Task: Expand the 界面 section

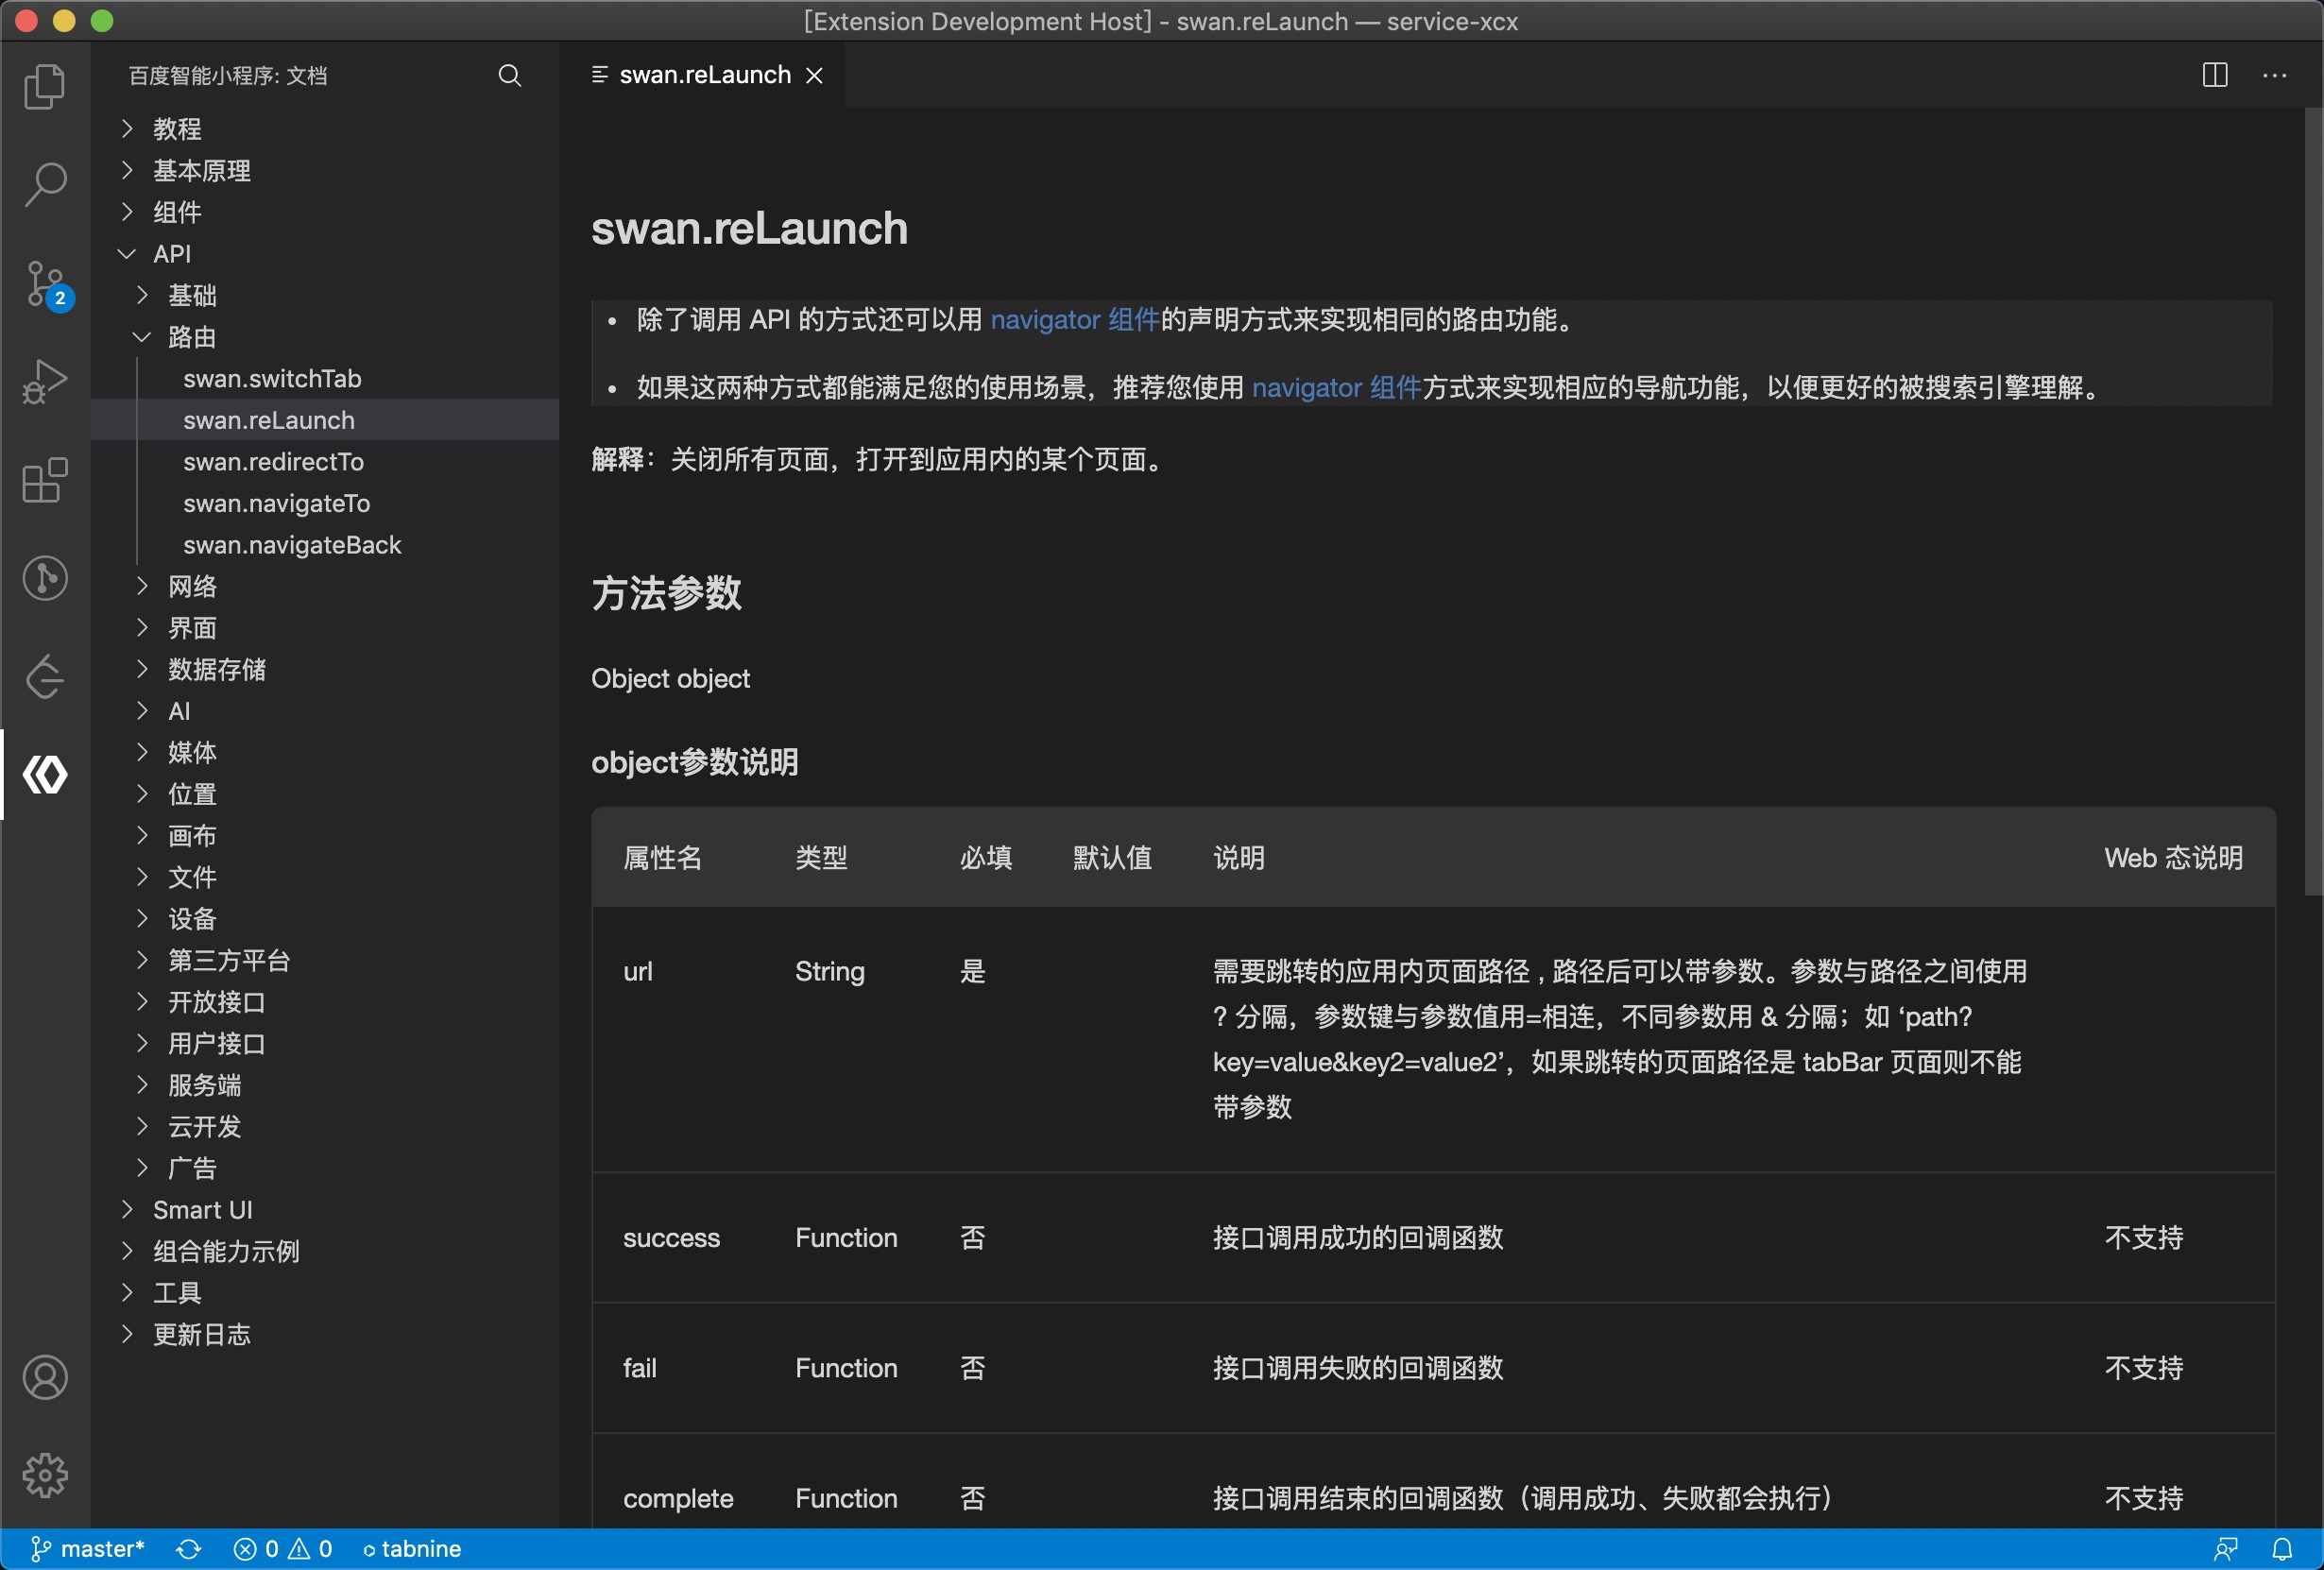Action: click(x=325, y=628)
